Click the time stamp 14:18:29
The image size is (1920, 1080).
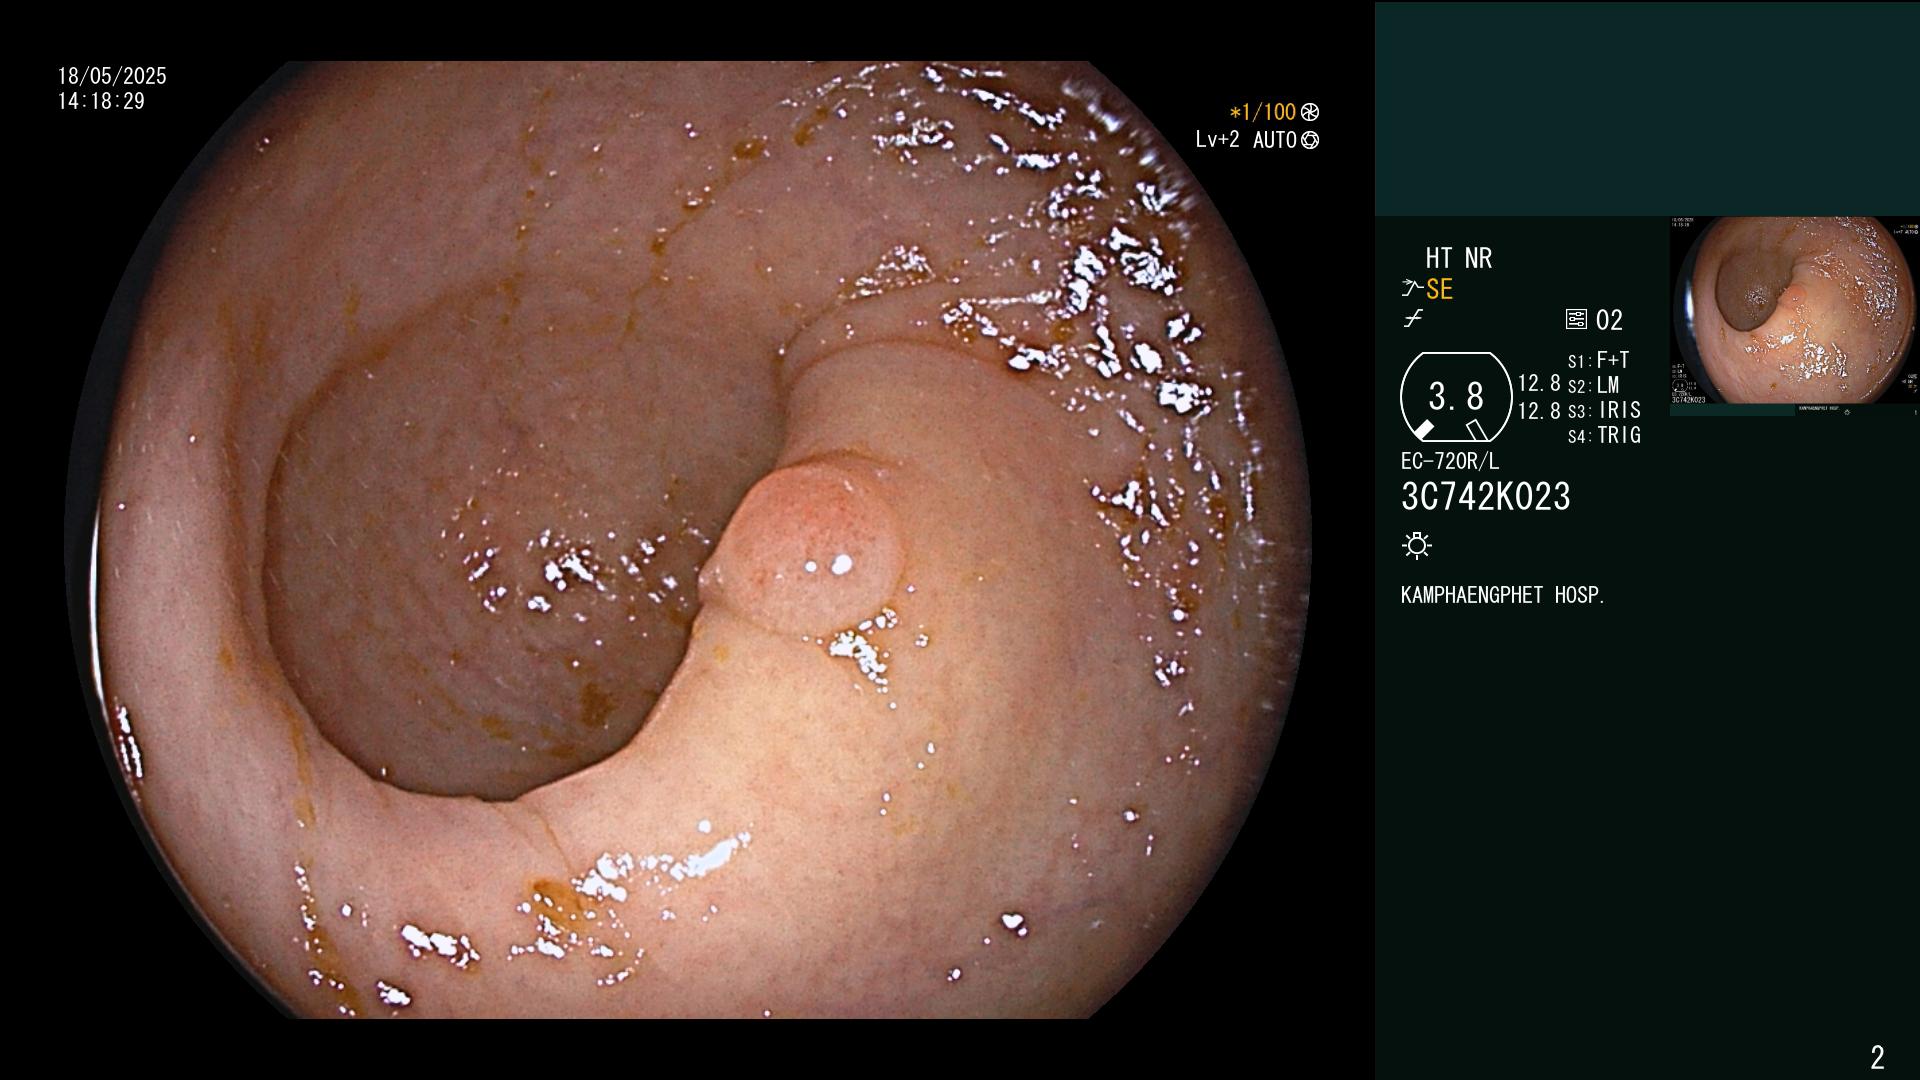coord(101,101)
